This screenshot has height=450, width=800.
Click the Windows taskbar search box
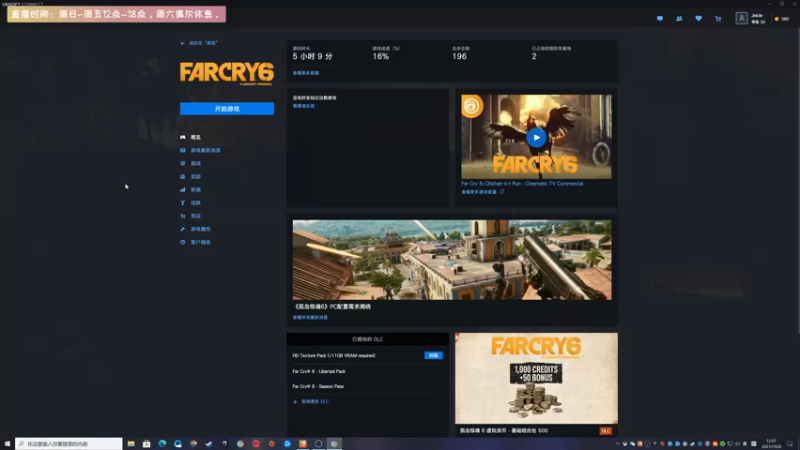click(x=69, y=444)
